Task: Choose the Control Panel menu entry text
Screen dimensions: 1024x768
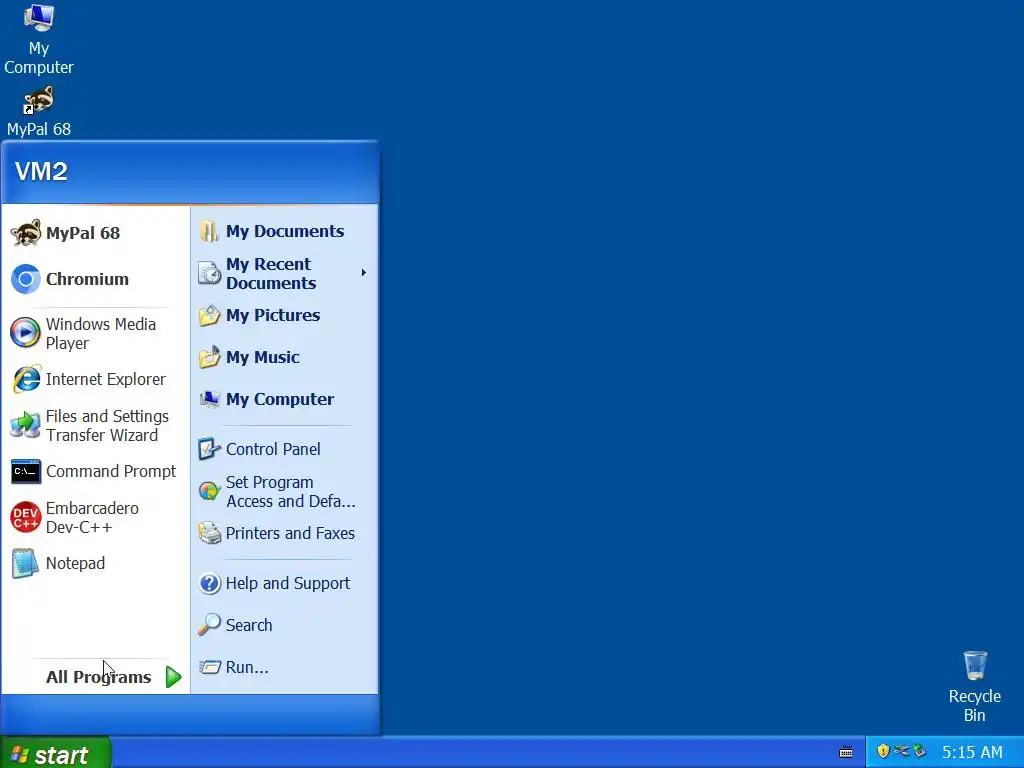Action: 273,449
